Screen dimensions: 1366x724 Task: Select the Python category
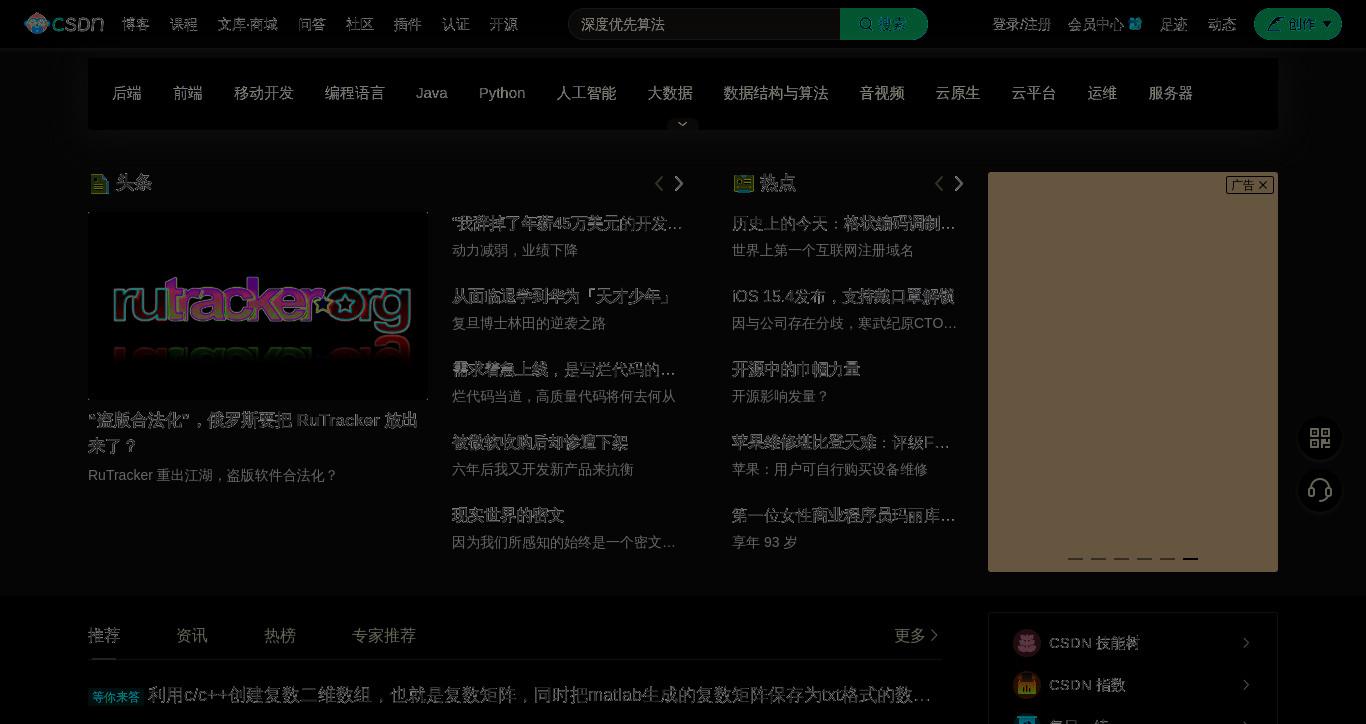(502, 93)
